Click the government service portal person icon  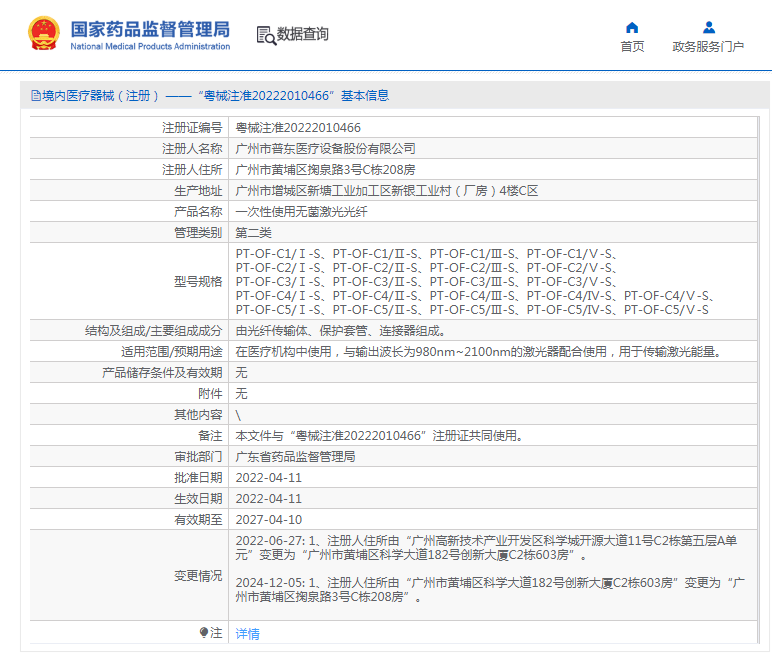click(708, 27)
